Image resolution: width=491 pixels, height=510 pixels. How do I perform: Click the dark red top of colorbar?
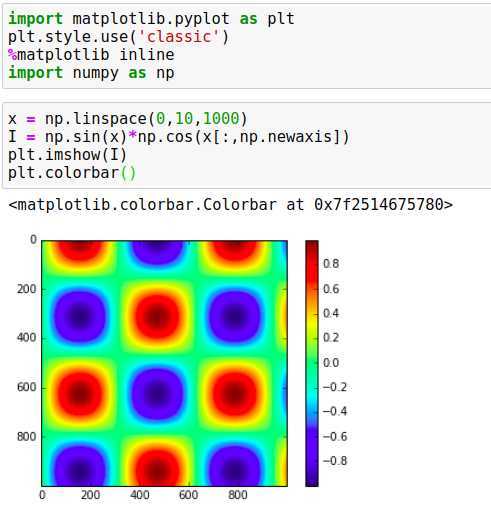[312, 247]
